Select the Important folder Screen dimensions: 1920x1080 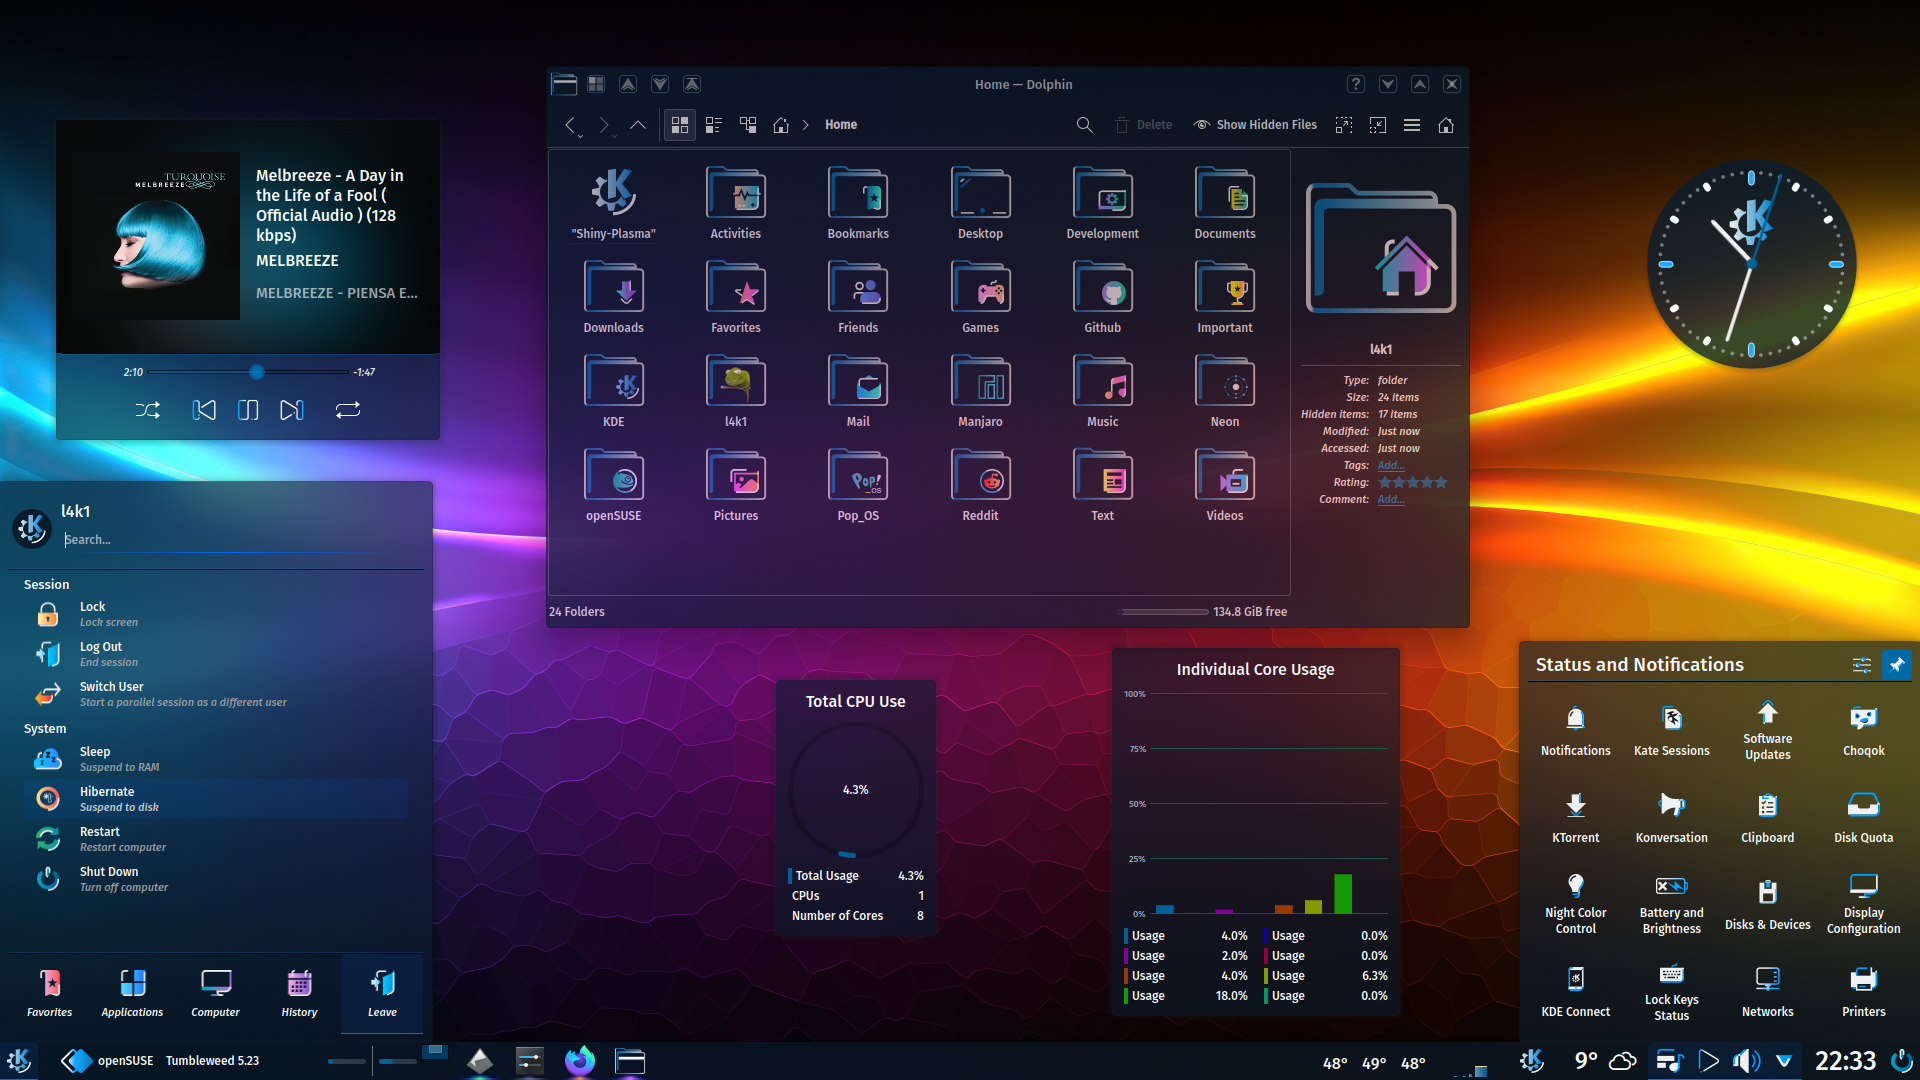pyautogui.click(x=1224, y=297)
